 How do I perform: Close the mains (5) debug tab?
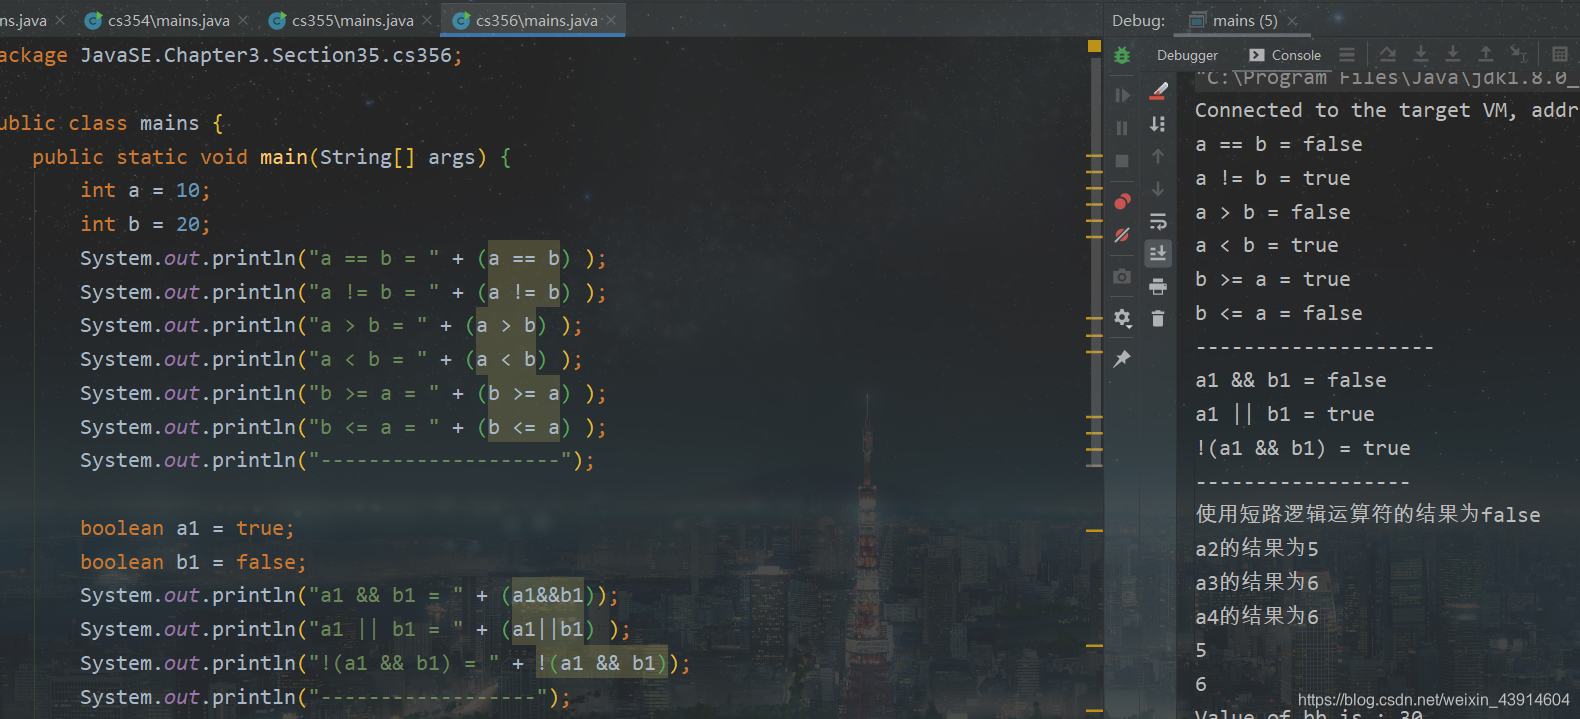(1292, 21)
